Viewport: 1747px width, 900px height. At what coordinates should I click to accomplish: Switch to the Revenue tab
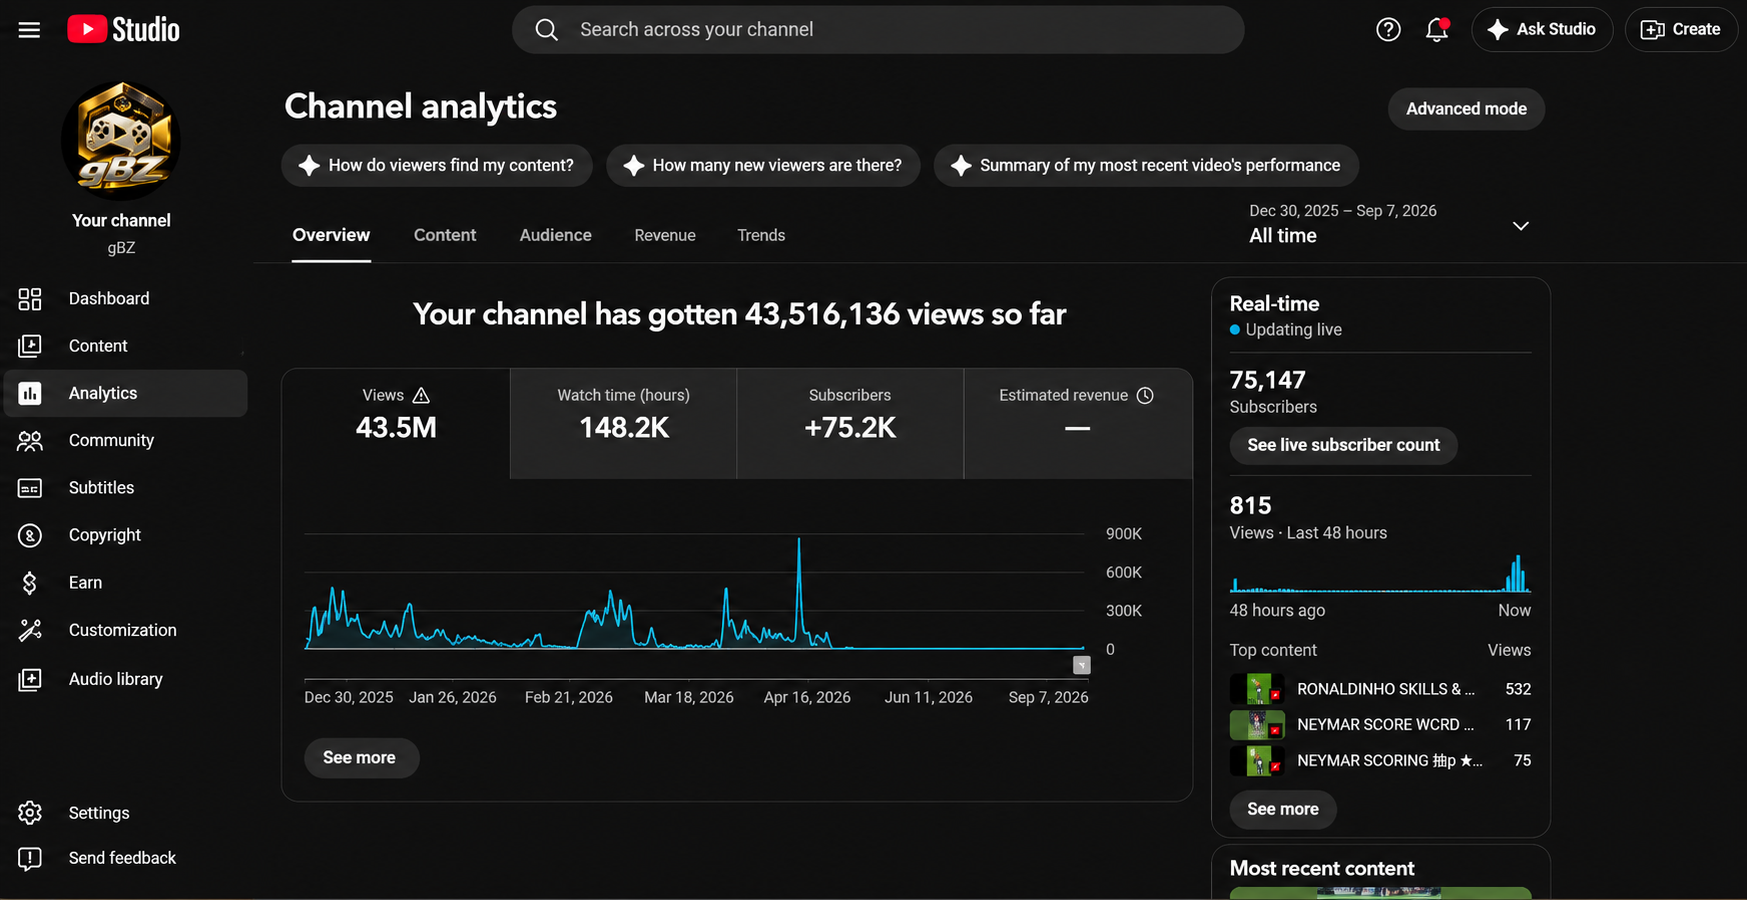click(x=665, y=235)
